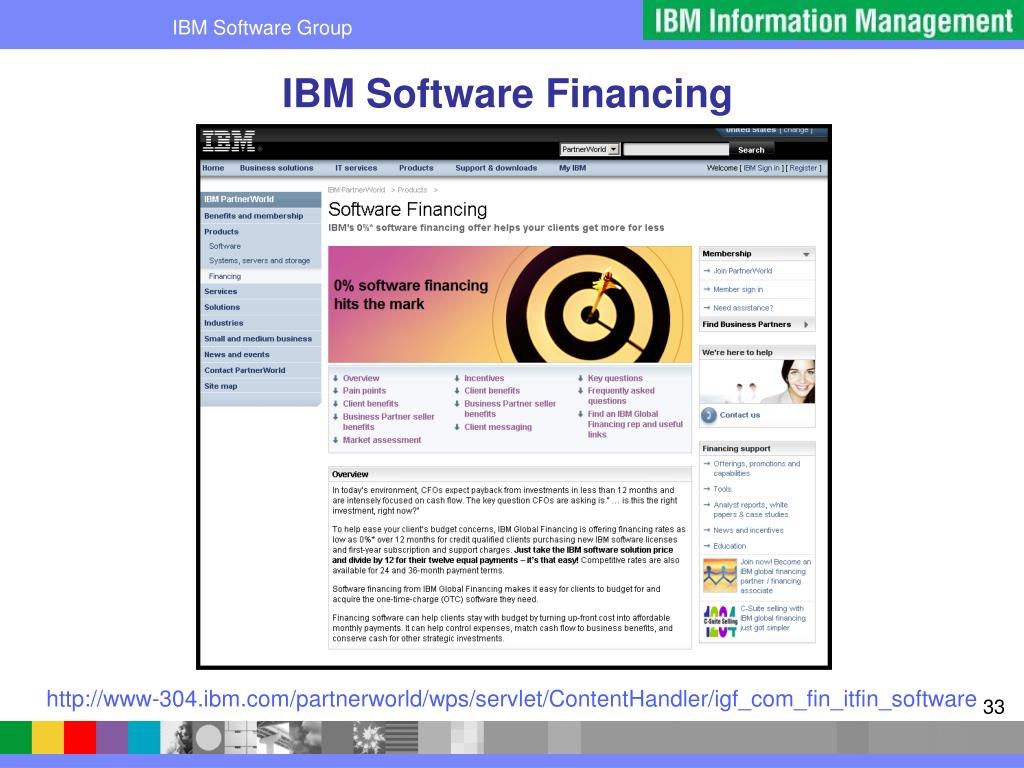This screenshot has height=768, width=1024.
Task: Select My IBM in the navigation bar
Action: [x=572, y=168]
